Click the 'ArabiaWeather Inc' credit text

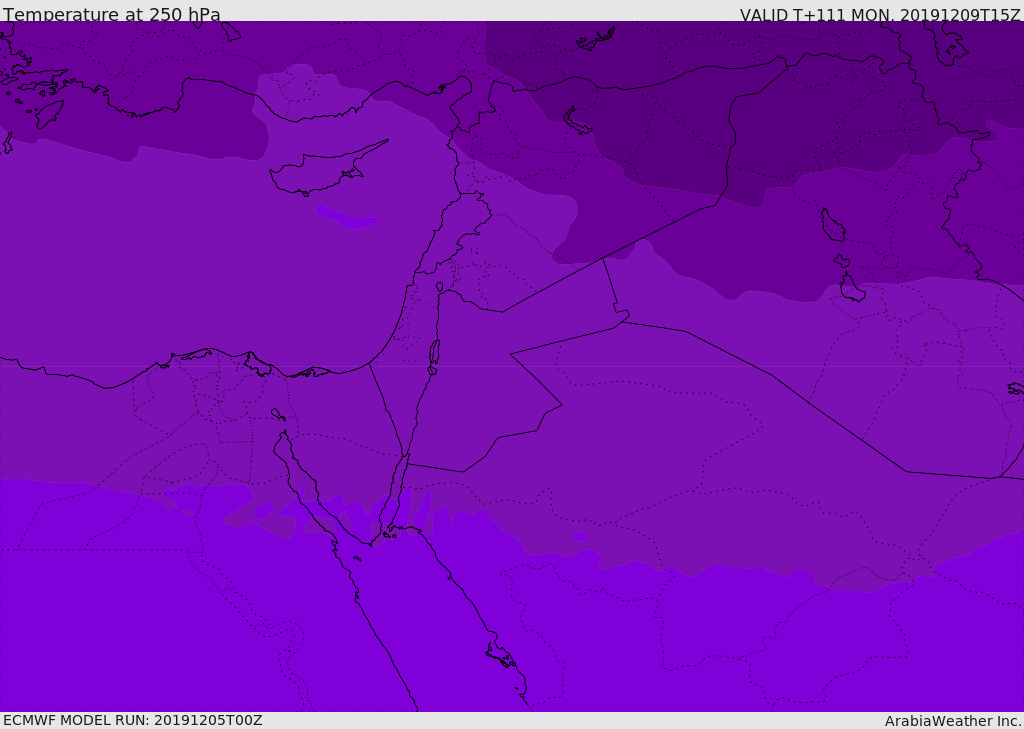pyautogui.click(x=953, y=721)
